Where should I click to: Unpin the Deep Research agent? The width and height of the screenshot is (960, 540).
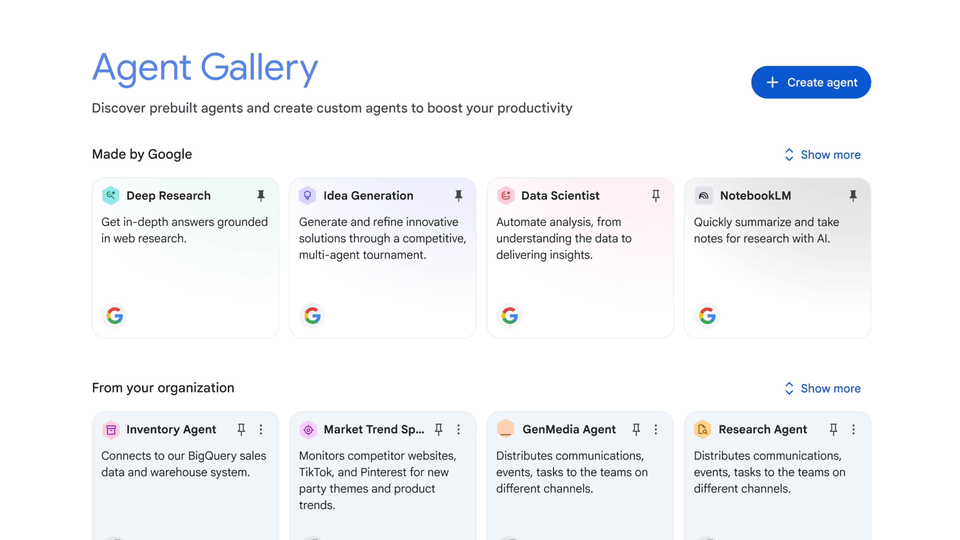(261, 195)
